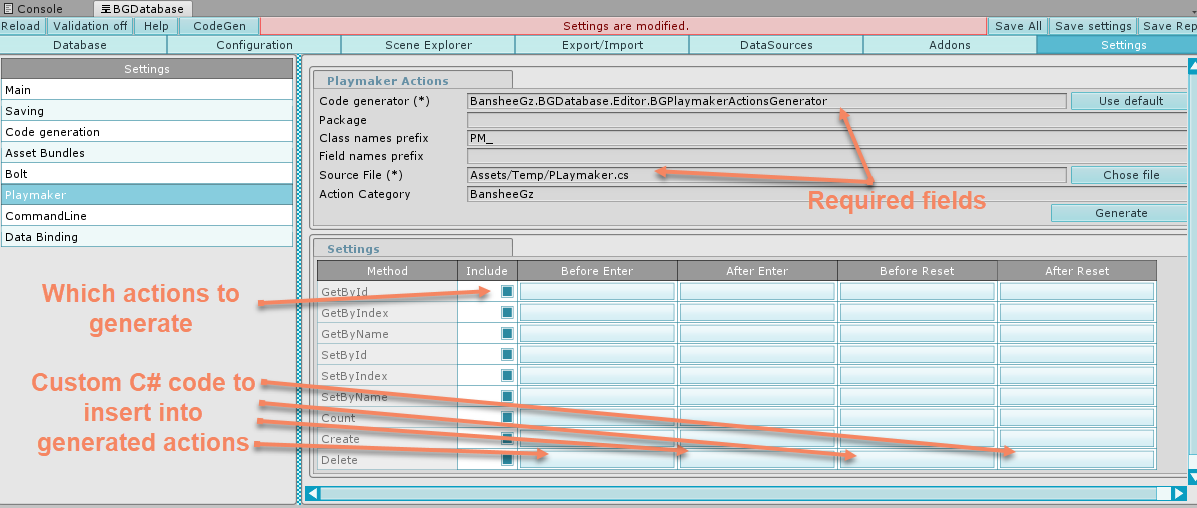Select Saving in settings list
The width and height of the screenshot is (1197, 508).
[147, 111]
